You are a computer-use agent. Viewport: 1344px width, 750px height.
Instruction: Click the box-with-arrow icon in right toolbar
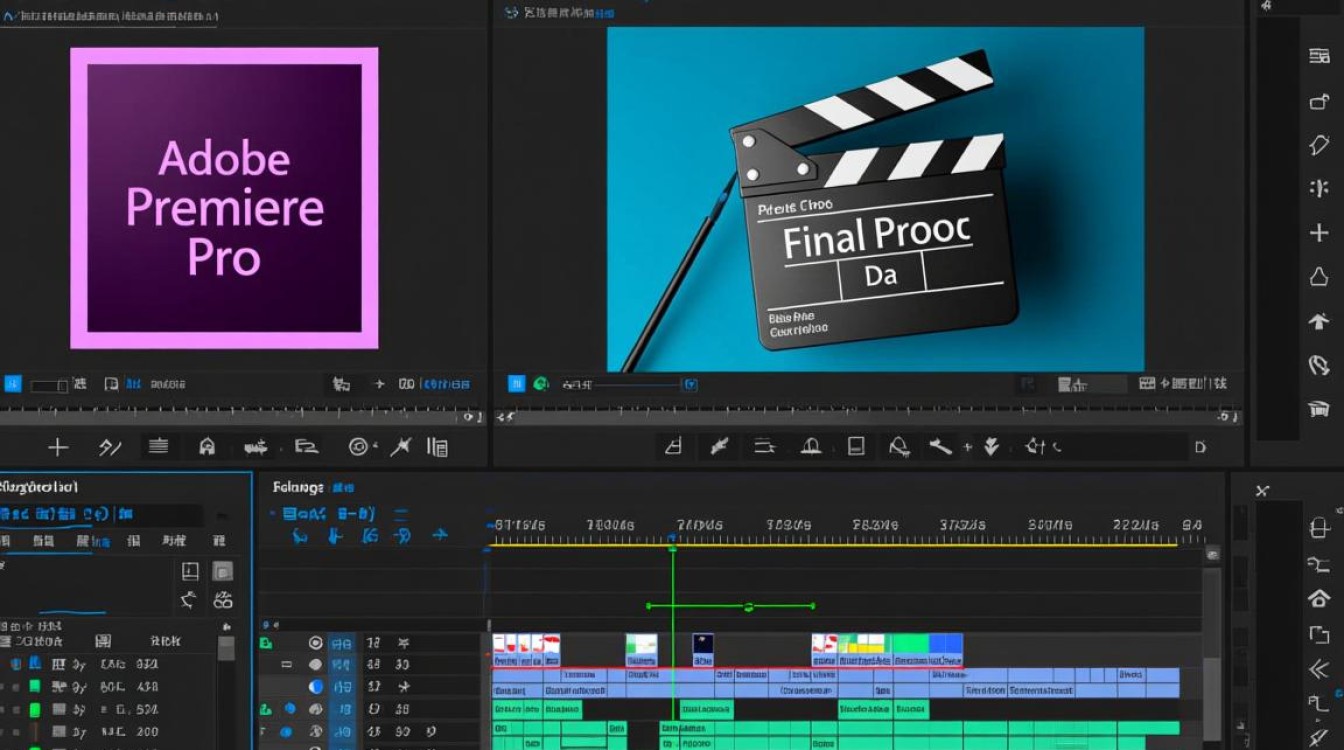click(x=1319, y=101)
